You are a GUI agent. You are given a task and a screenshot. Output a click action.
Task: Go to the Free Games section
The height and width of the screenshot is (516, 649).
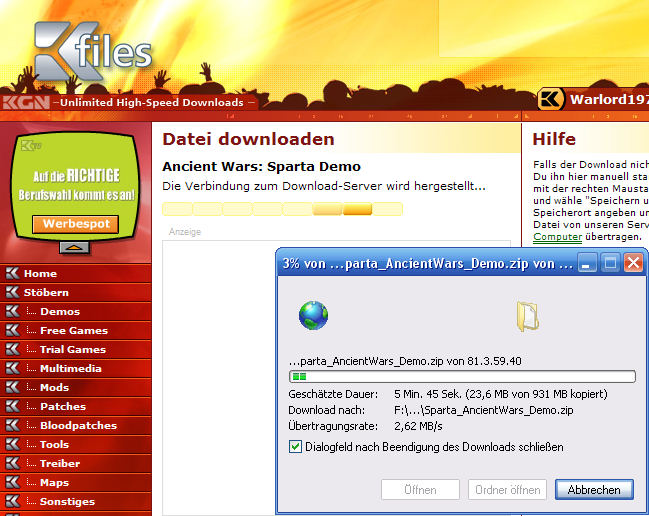point(75,330)
